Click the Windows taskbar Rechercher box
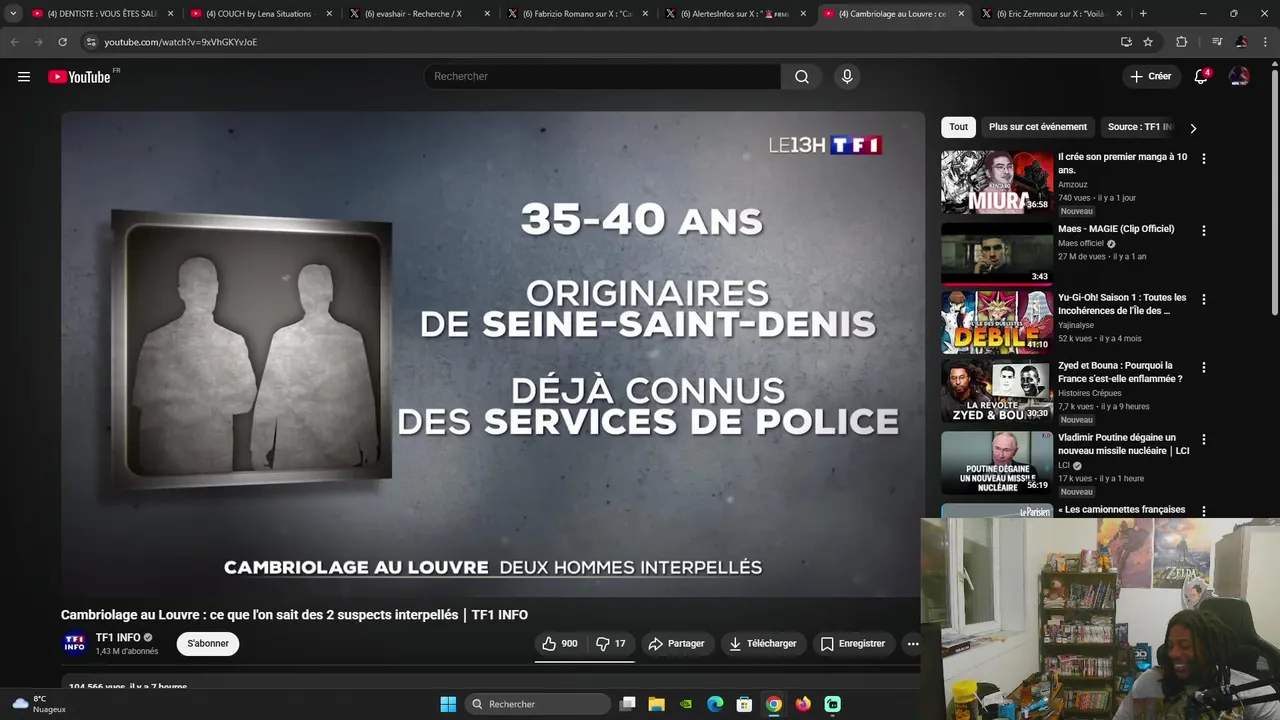Screen dimensions: 1280x720 [539, 704]
